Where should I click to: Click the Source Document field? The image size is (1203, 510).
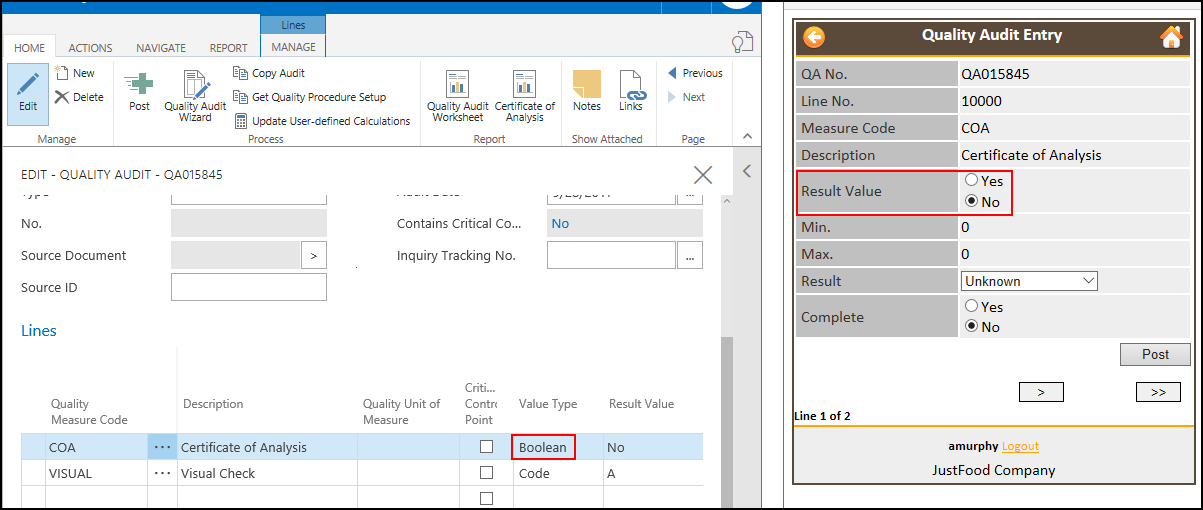236,255
